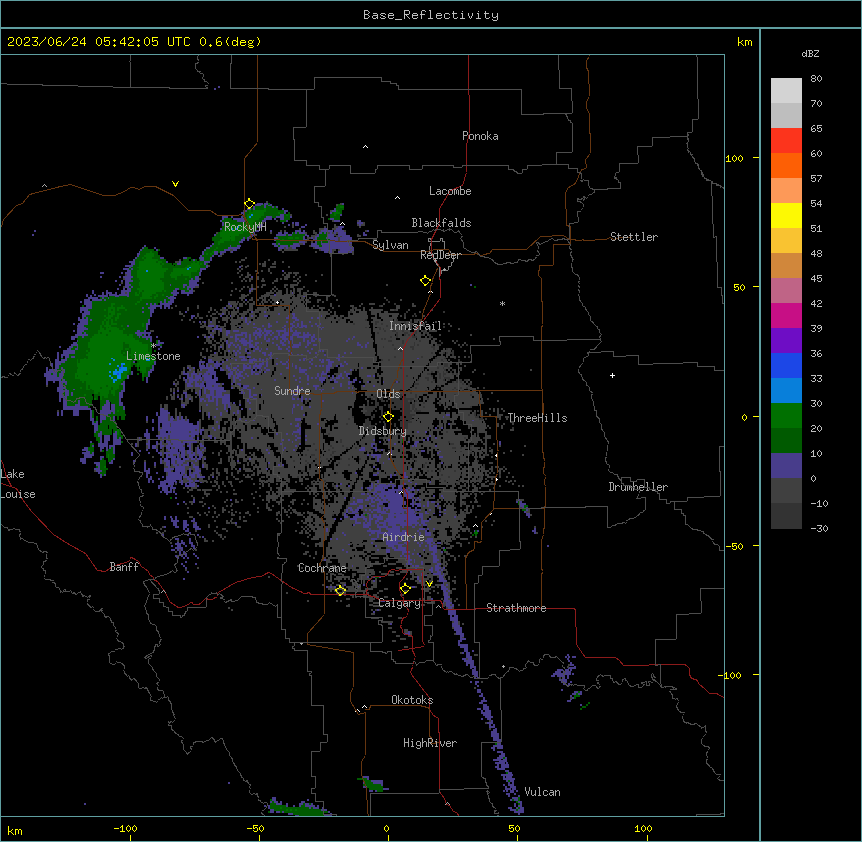
Task: Click the yellow diamond between Olds and Didsbury
Action: [389, 417]
